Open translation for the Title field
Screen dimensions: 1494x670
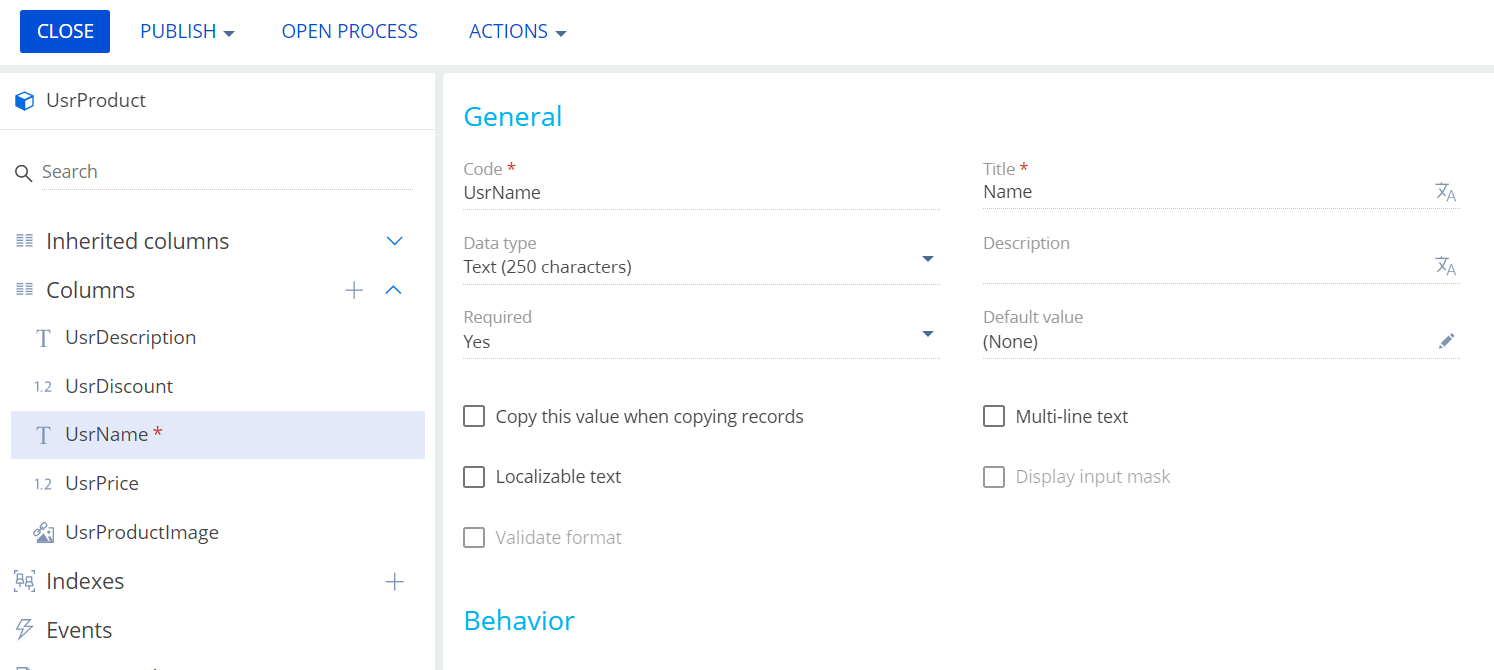[x=1445, y=192]
